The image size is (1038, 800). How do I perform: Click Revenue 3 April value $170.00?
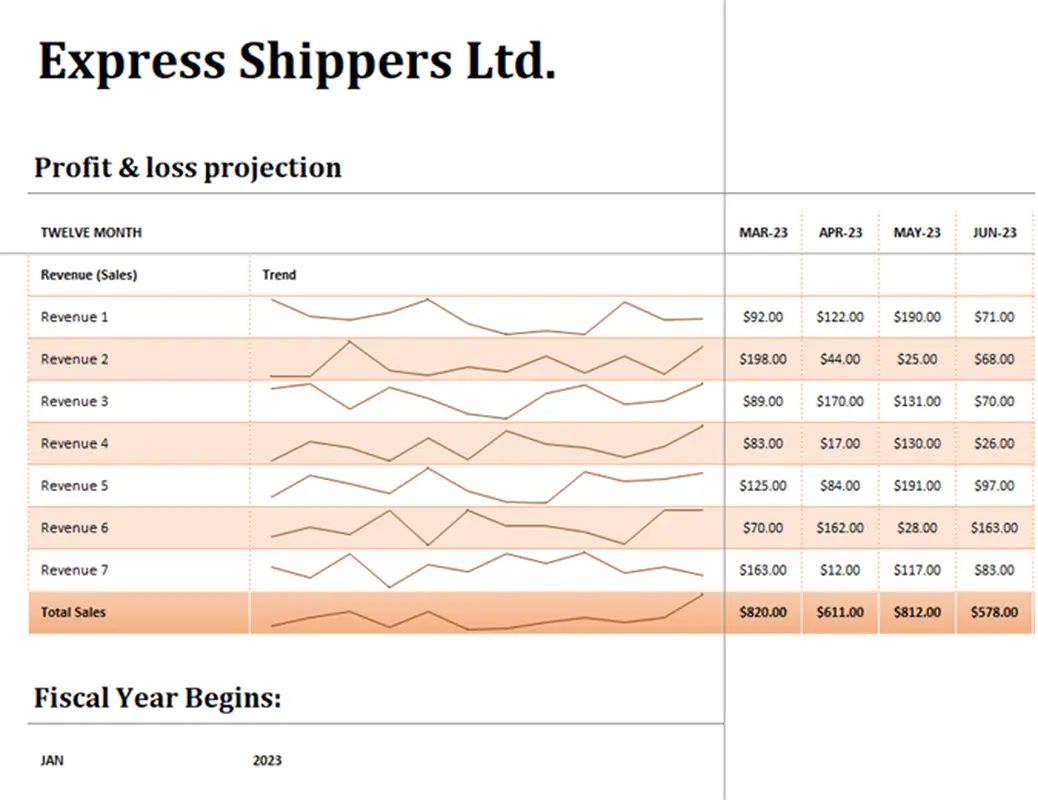[x=840, y=402]
